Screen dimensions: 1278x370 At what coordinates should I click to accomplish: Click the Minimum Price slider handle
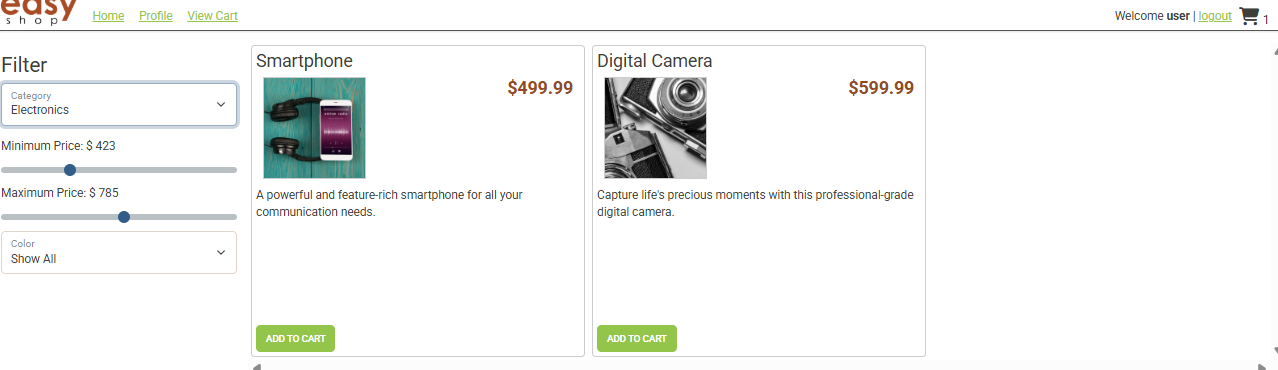coord(70,170)
